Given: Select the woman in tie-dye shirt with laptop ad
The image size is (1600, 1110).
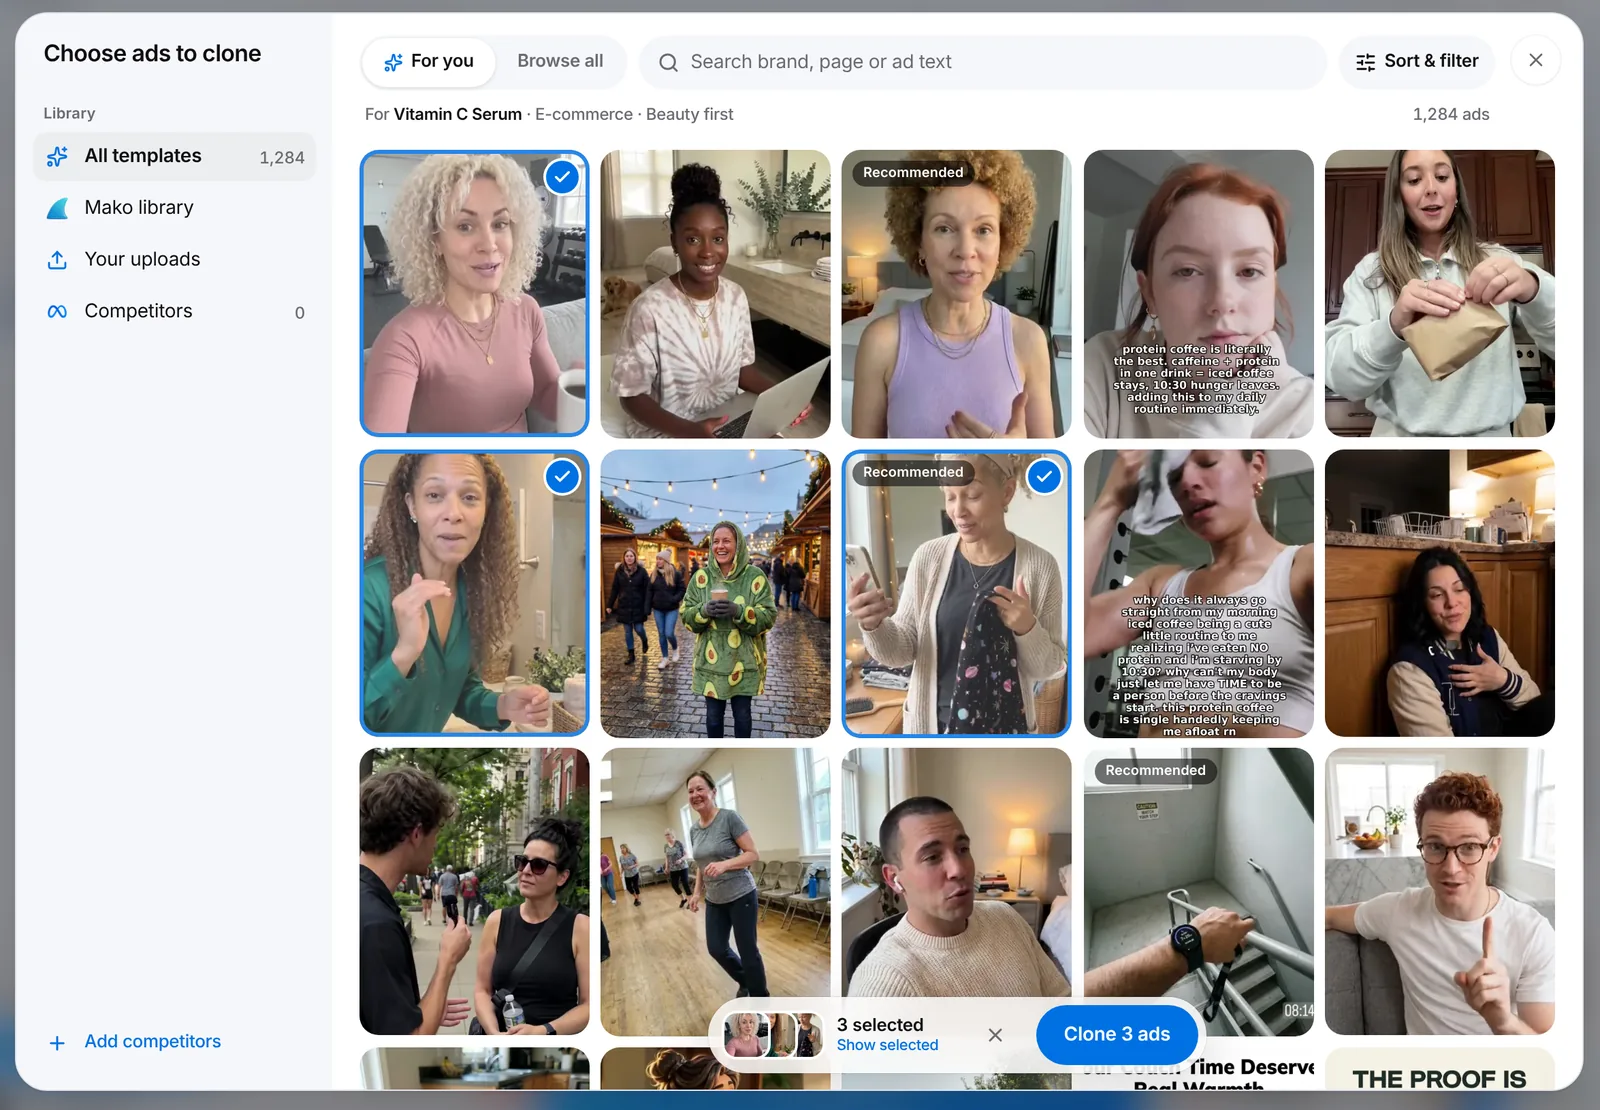Looking at the screenshot, I should point(715,294).
